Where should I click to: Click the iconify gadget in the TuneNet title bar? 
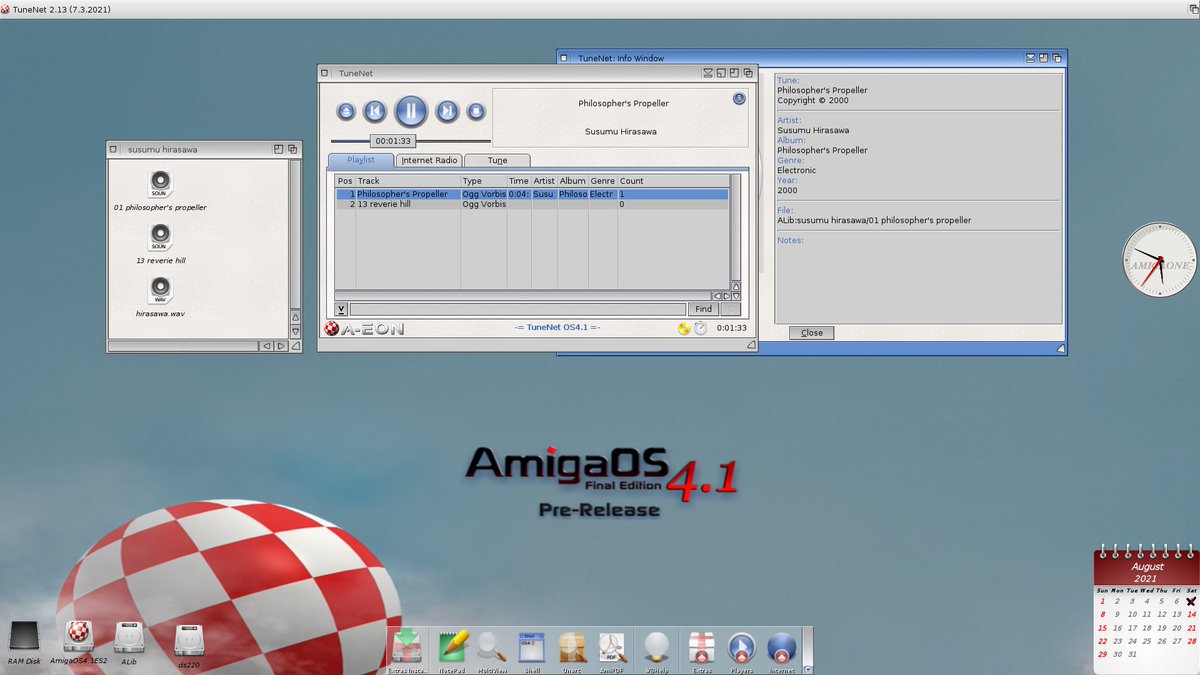[x=708, y=73]
